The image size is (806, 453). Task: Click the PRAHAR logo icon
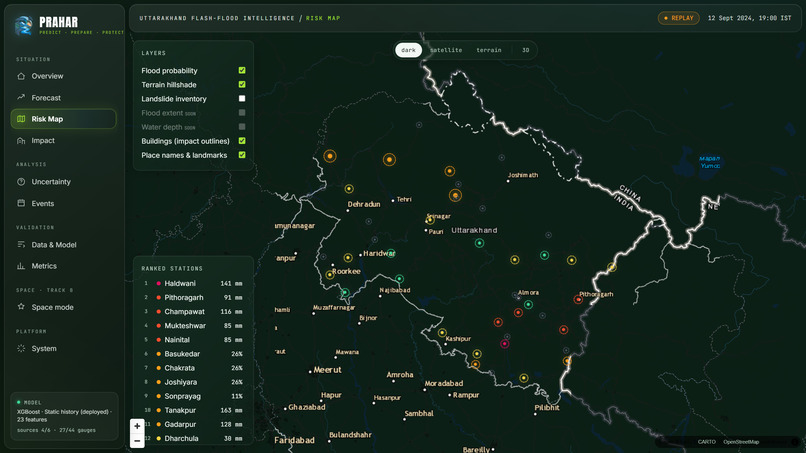pyautogui.click(x=24, y=25)
